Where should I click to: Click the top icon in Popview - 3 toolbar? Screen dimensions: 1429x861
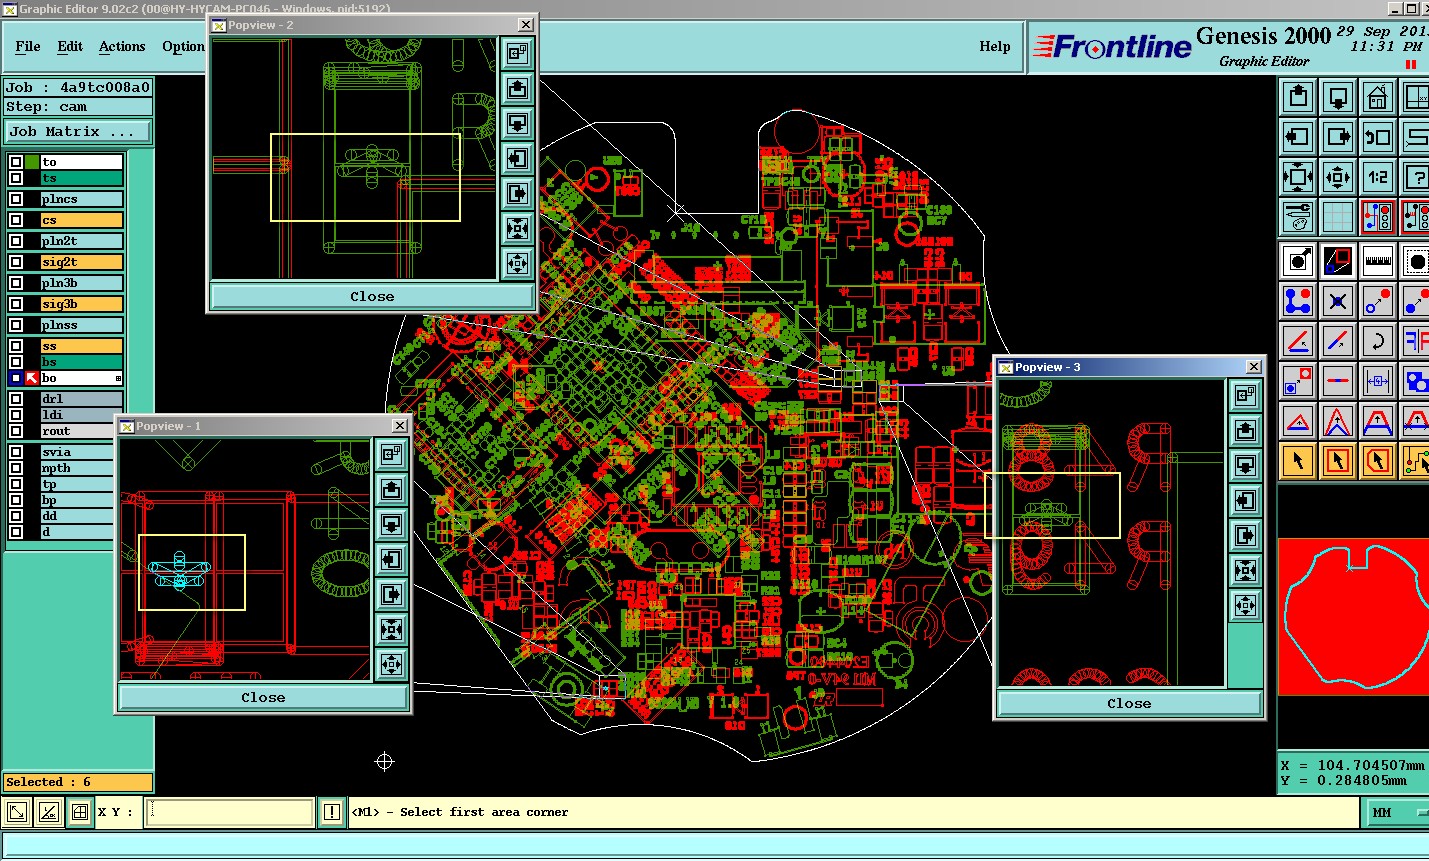click(1245, 395)
